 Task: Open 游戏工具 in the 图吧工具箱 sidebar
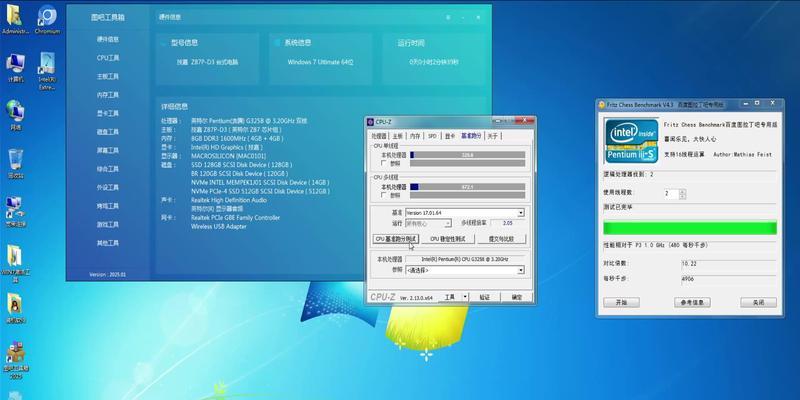click(x=108, y=224)
